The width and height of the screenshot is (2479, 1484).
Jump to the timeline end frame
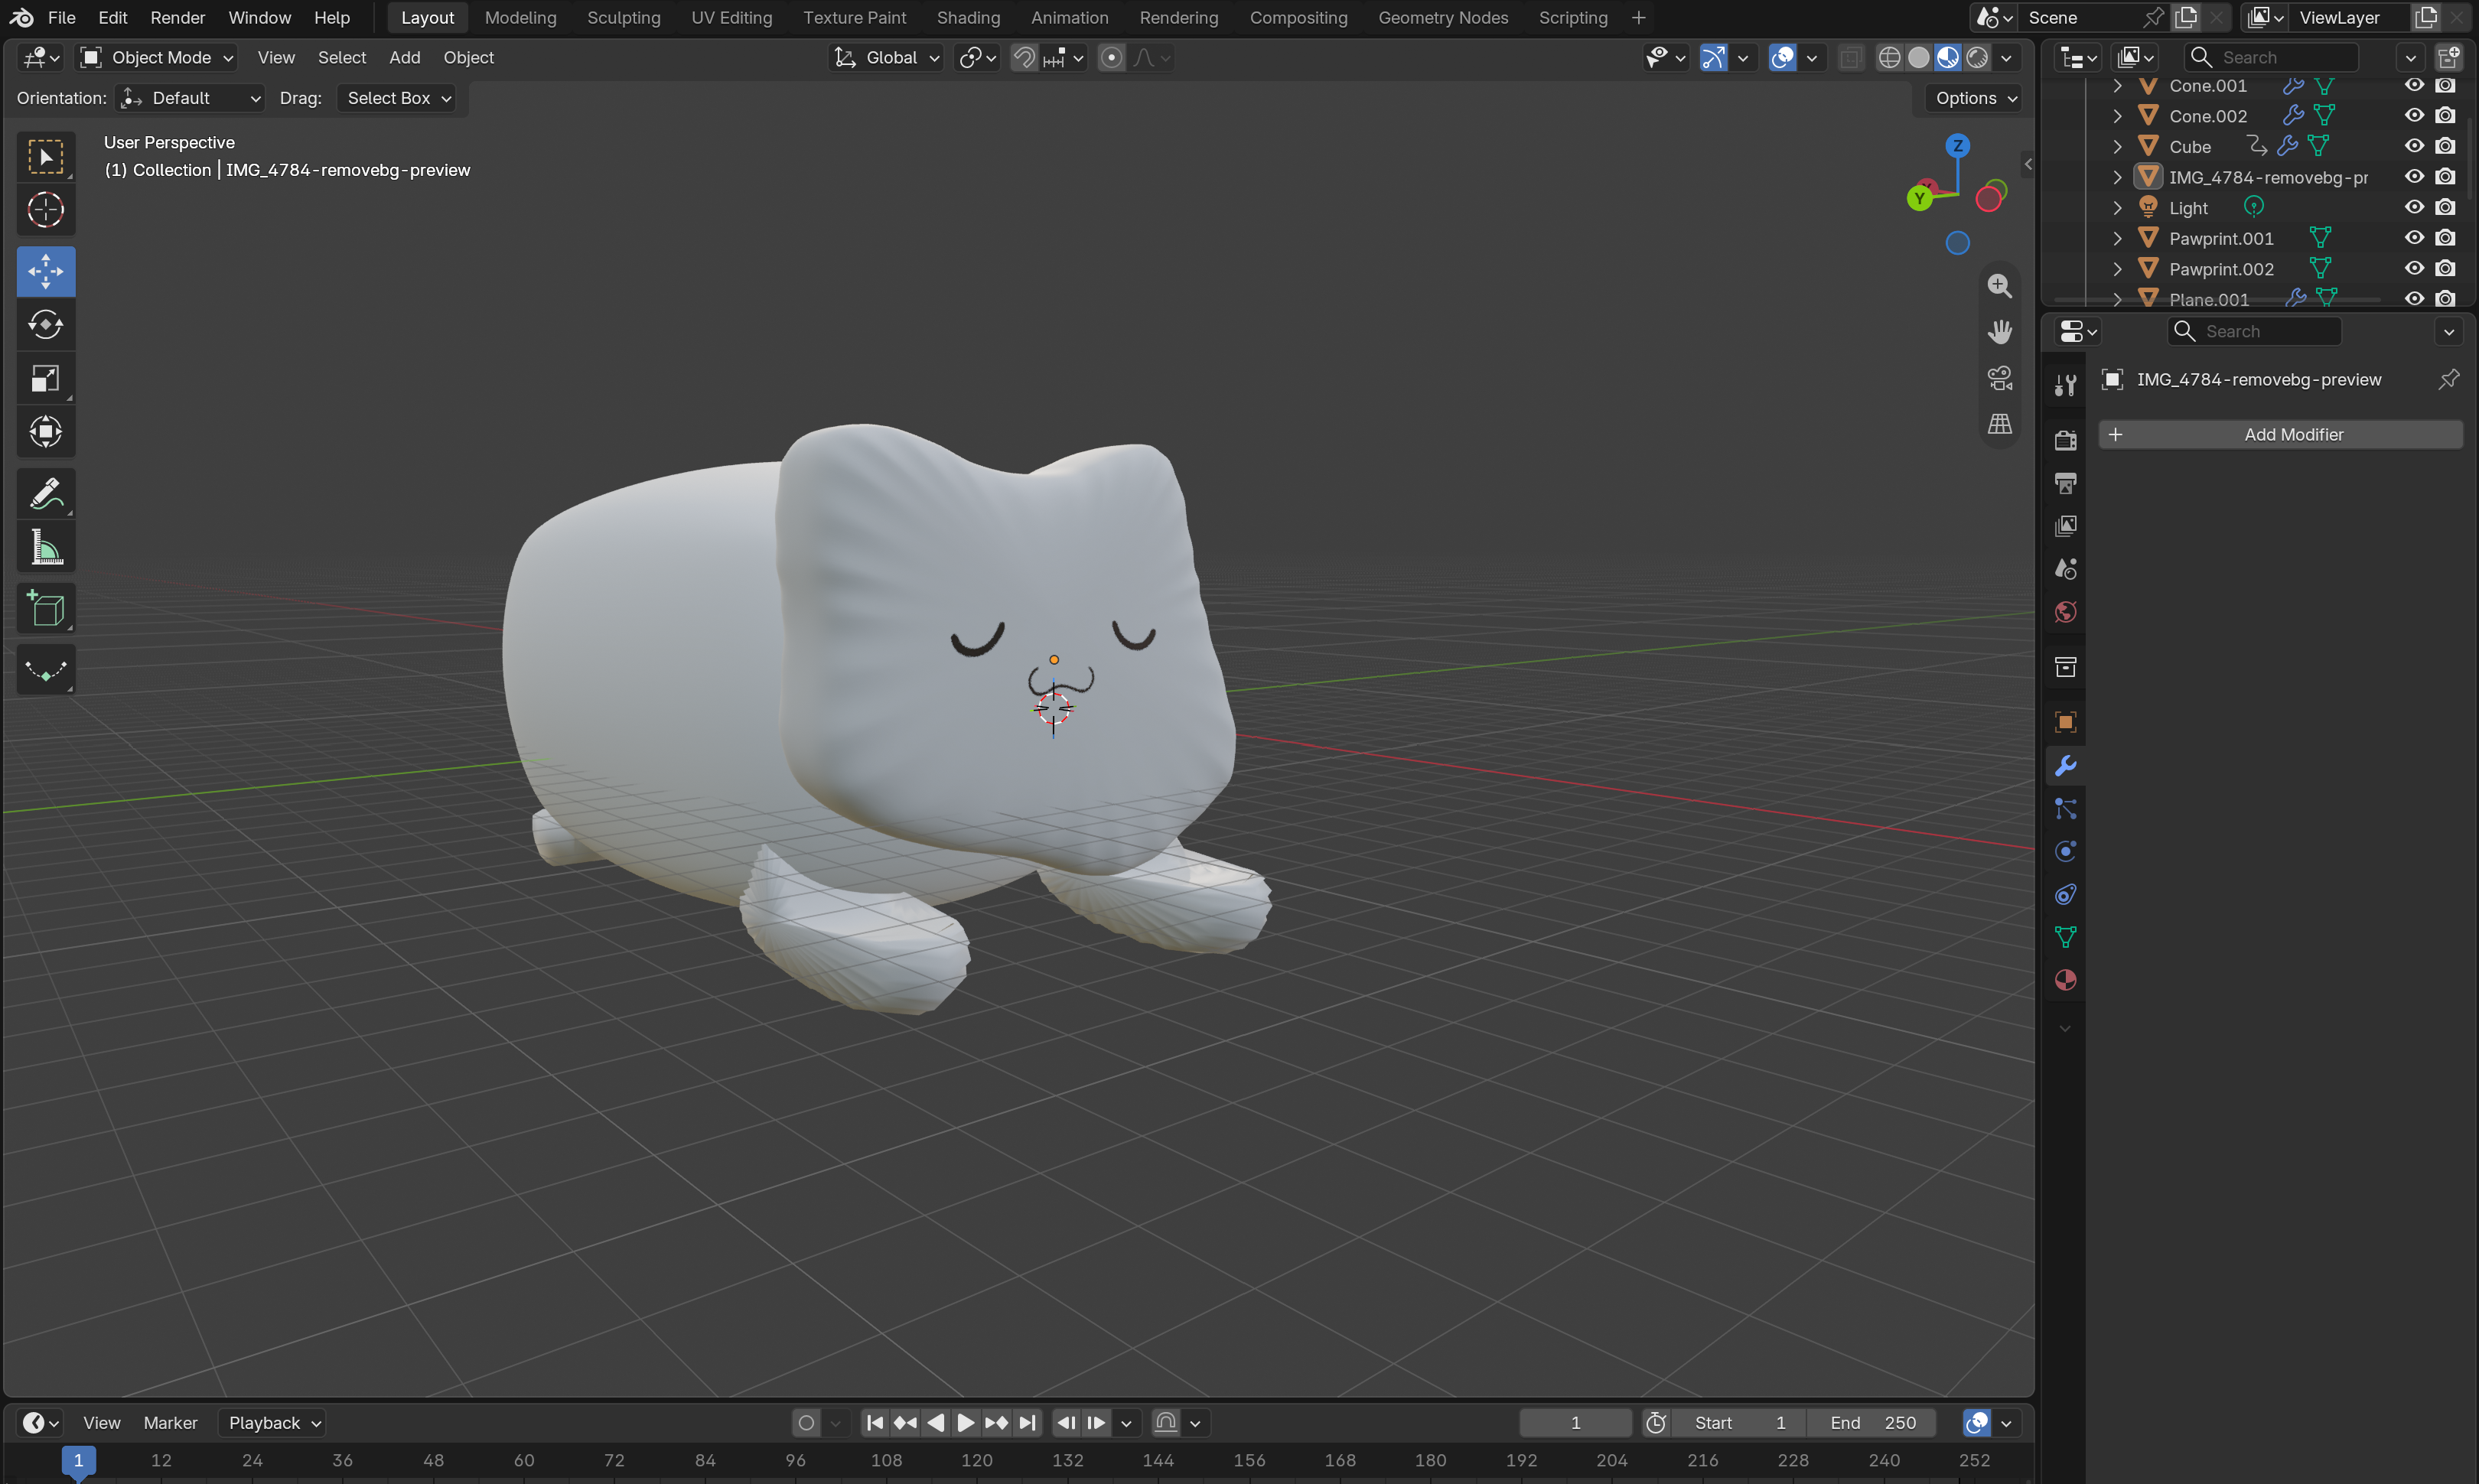[1027, 1422]
